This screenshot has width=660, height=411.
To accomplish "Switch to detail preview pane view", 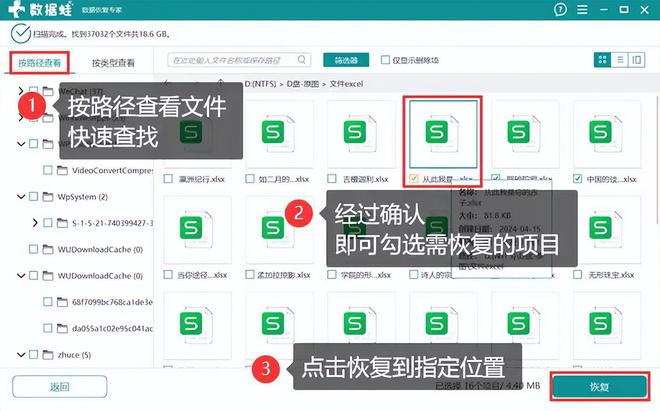I will pos(636,60).
